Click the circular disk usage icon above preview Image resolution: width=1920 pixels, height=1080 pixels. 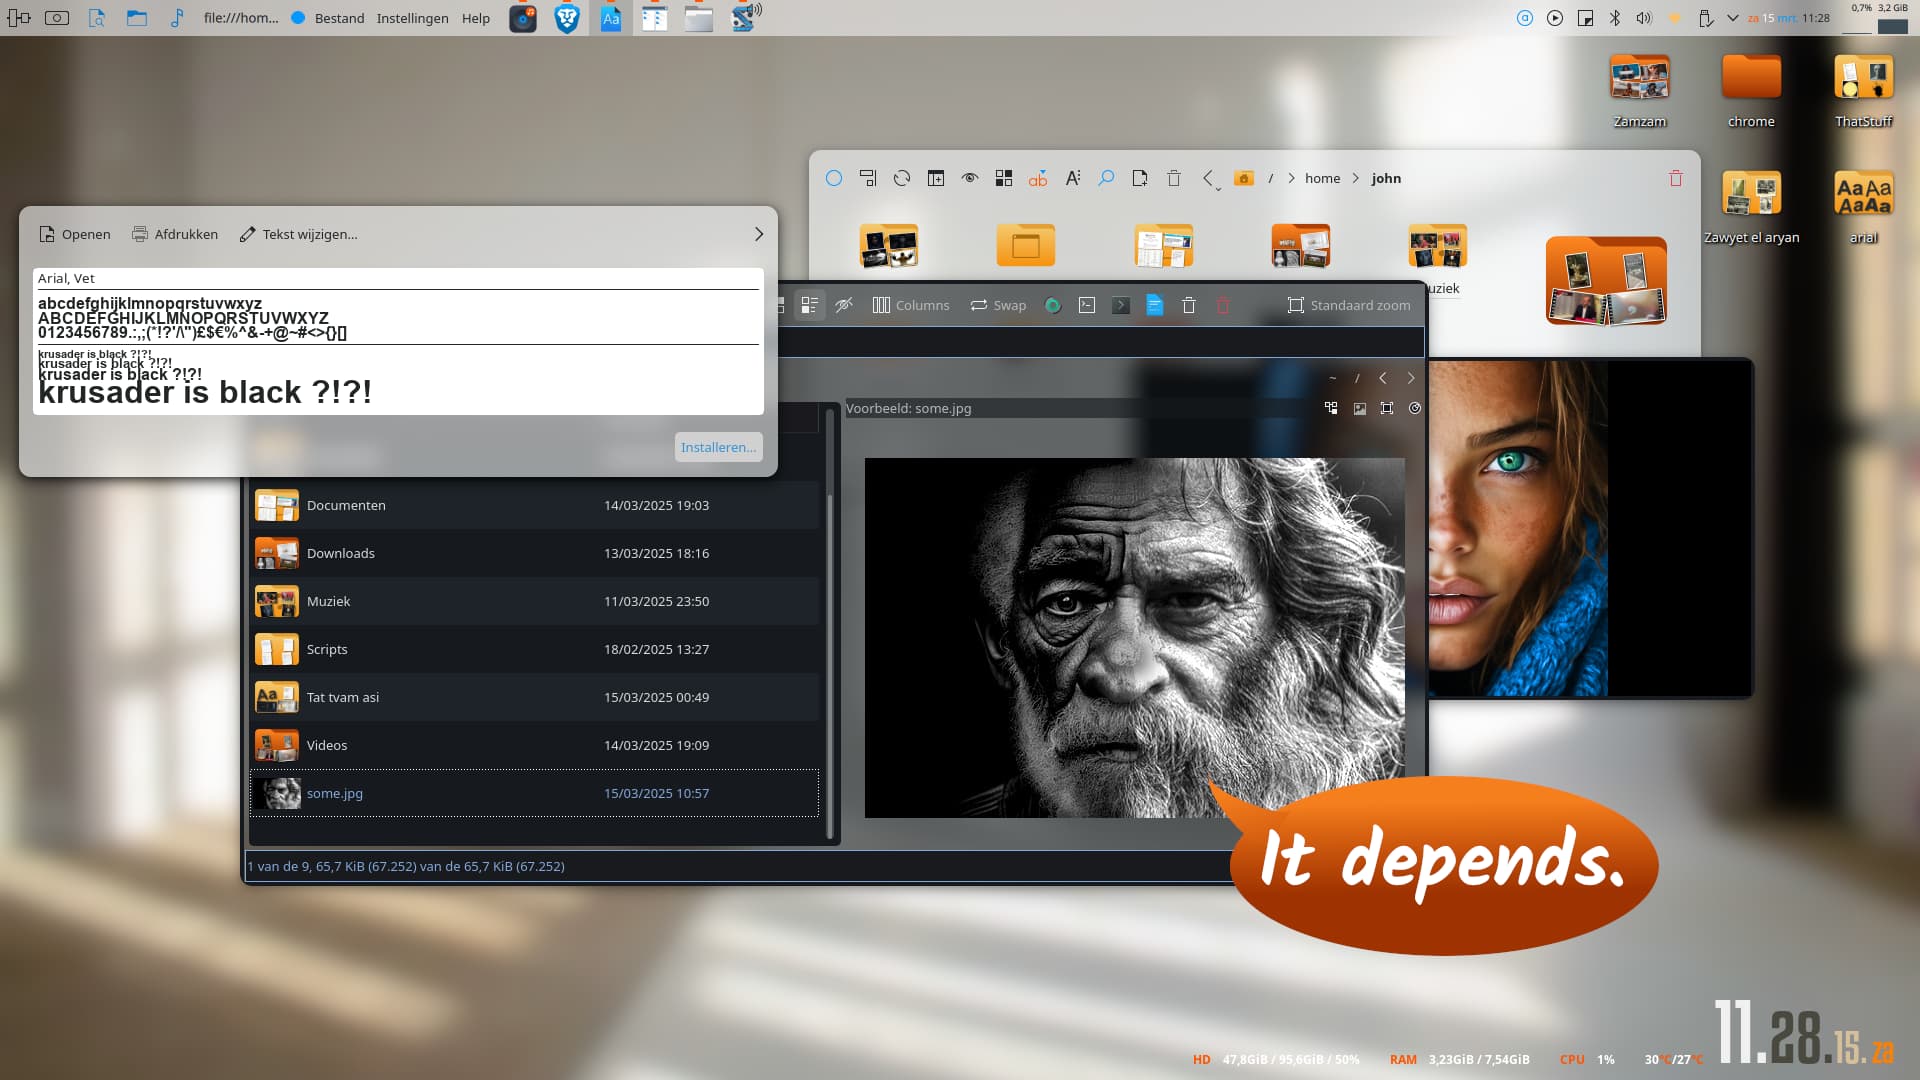1414,408
